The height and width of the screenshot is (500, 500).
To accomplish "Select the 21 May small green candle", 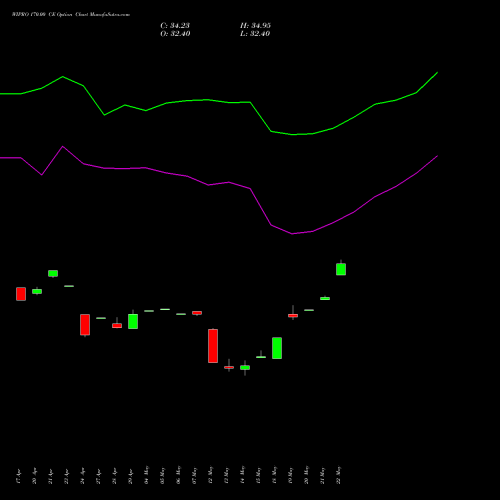I will pos(325,298).
